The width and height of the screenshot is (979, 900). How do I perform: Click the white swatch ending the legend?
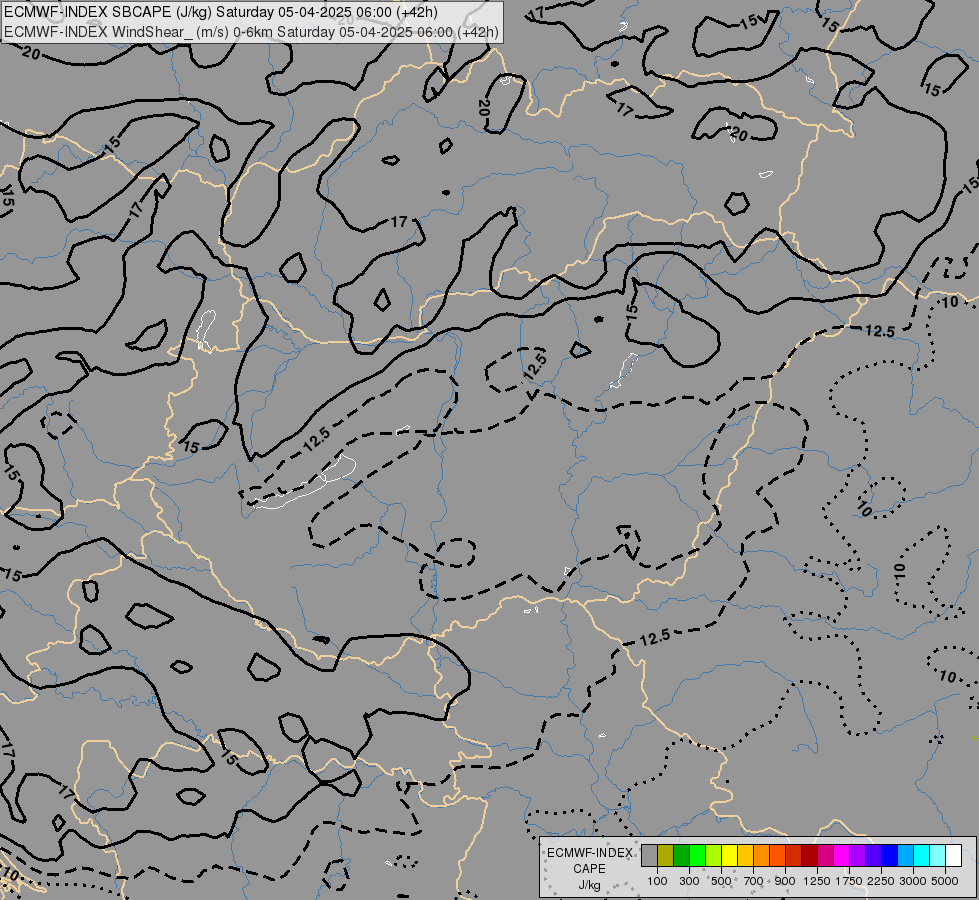click(954, 856)
